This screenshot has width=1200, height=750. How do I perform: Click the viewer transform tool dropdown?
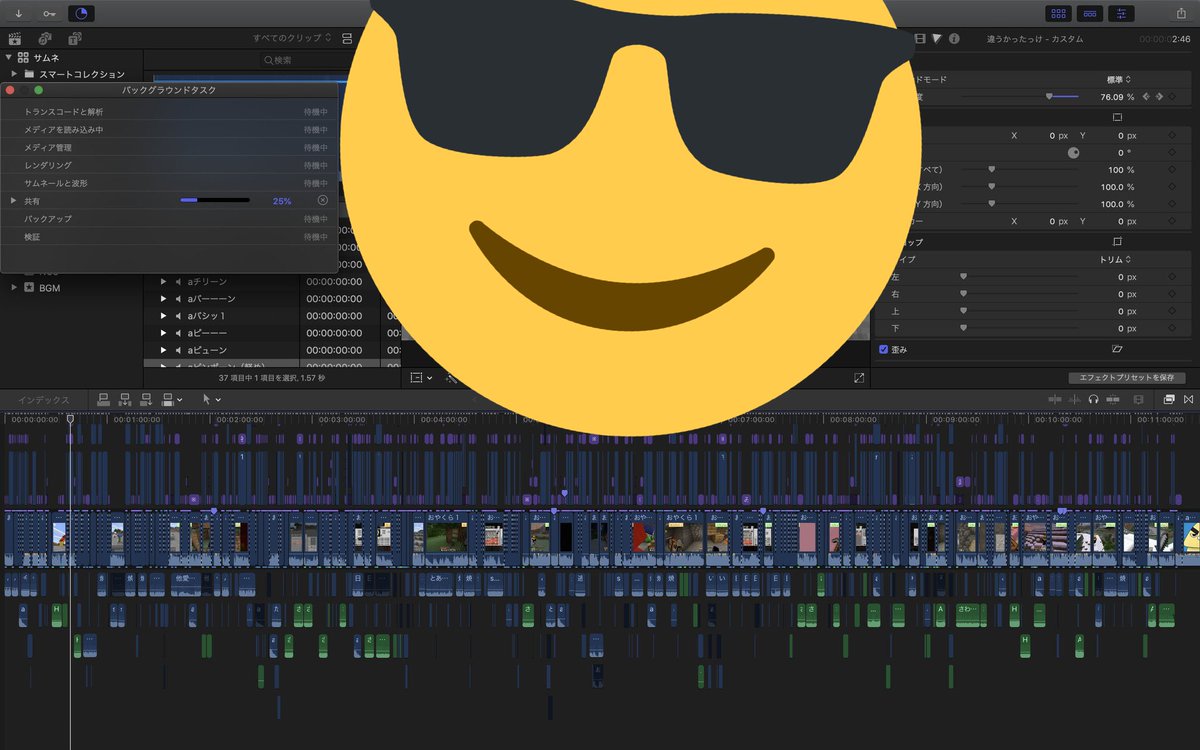pos(422,378)
